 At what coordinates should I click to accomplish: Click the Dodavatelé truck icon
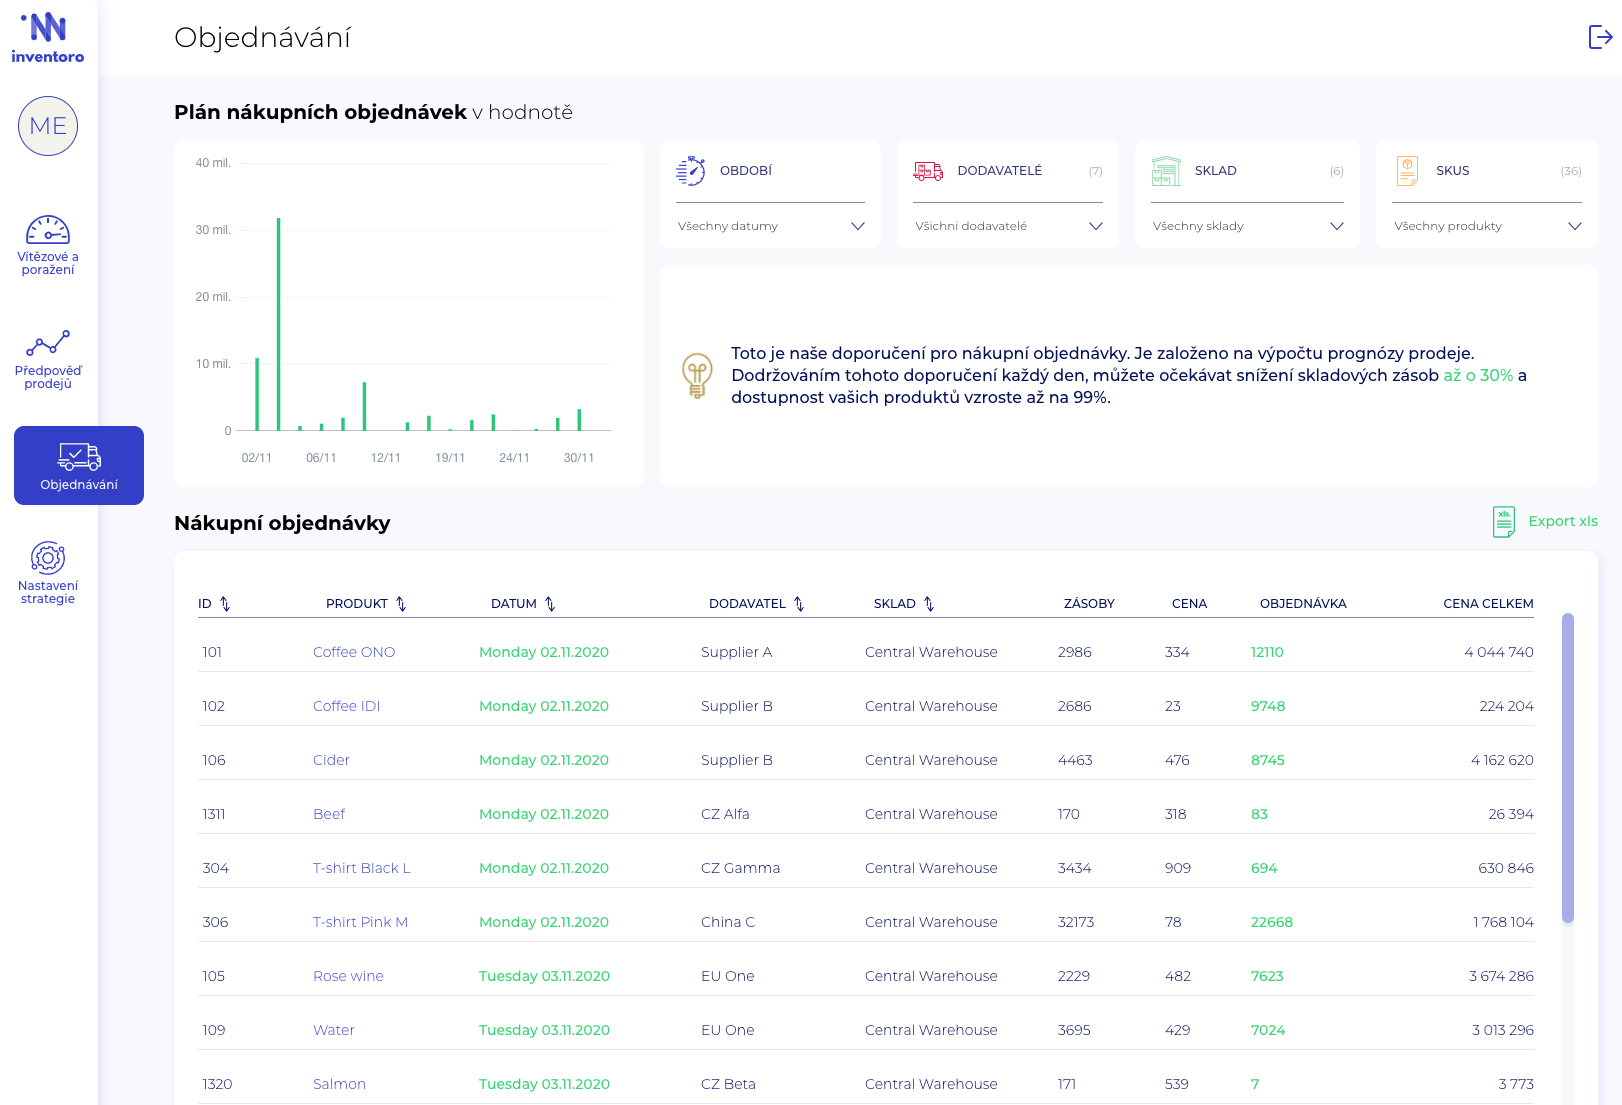tap(928, 171)
